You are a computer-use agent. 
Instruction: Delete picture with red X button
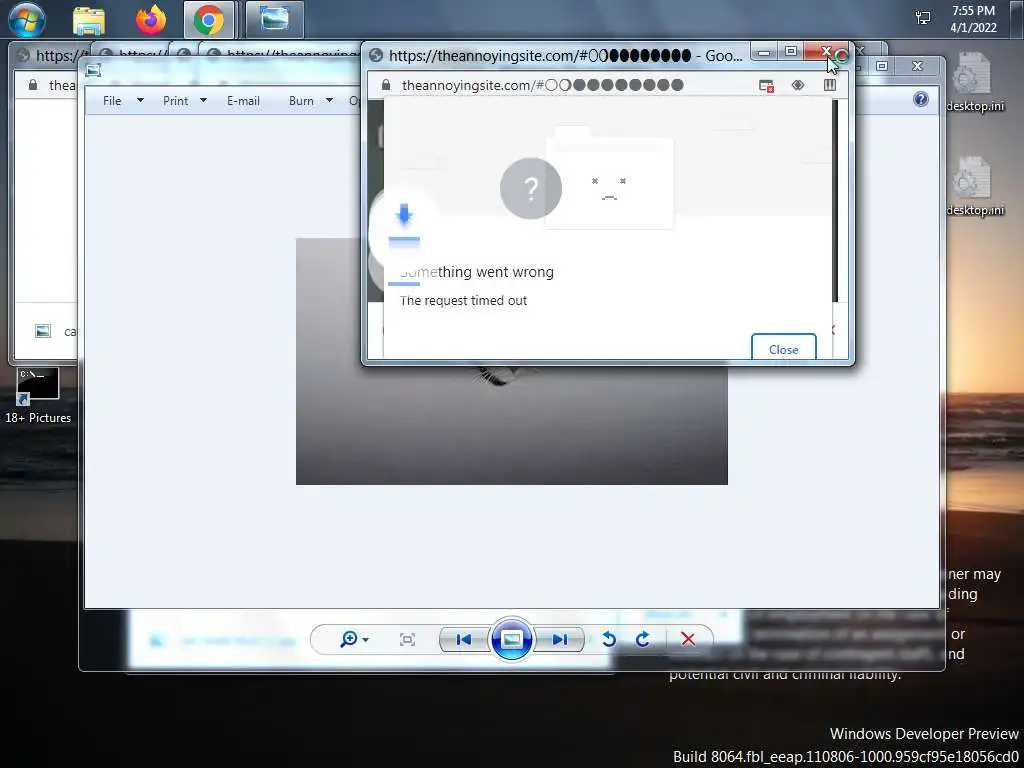[688, 639]
